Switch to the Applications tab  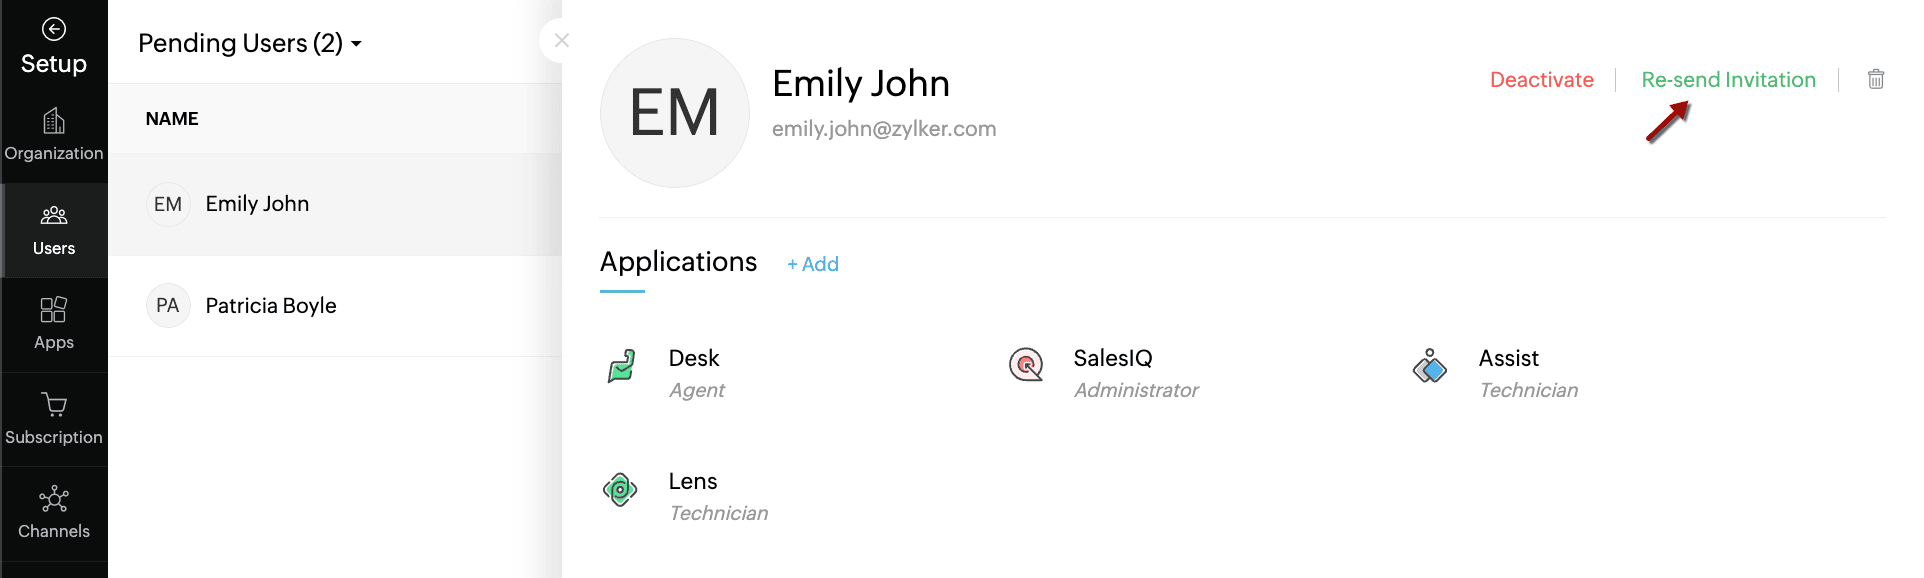tap(678, 262)
